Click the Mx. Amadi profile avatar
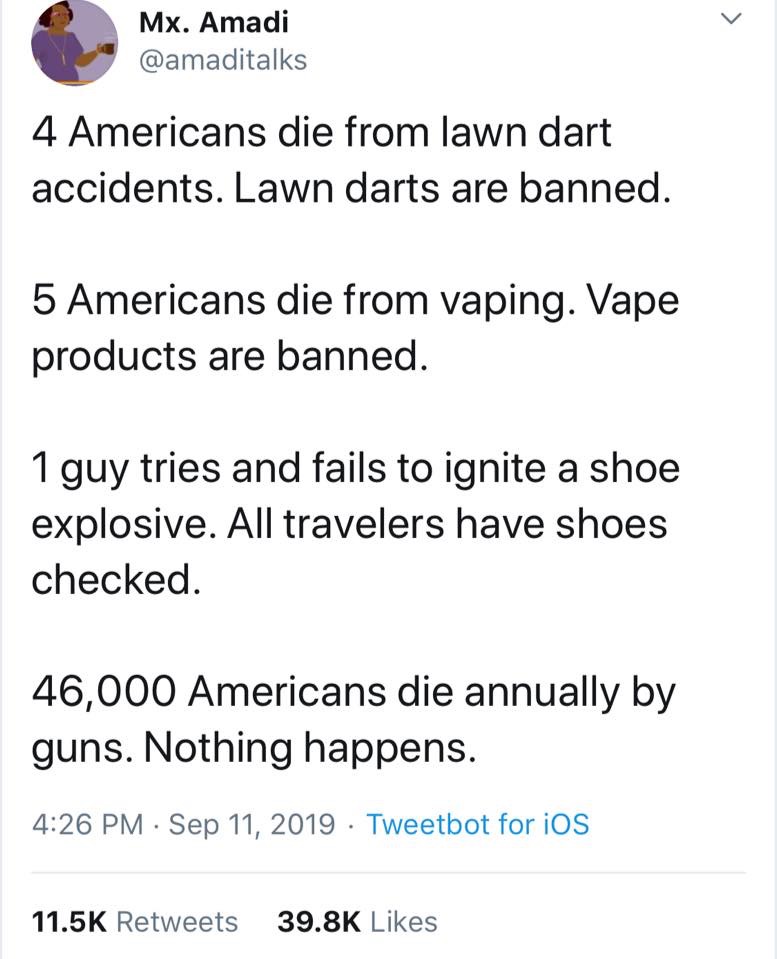Screen dimensions: 777x959 [x=74, y=42]
